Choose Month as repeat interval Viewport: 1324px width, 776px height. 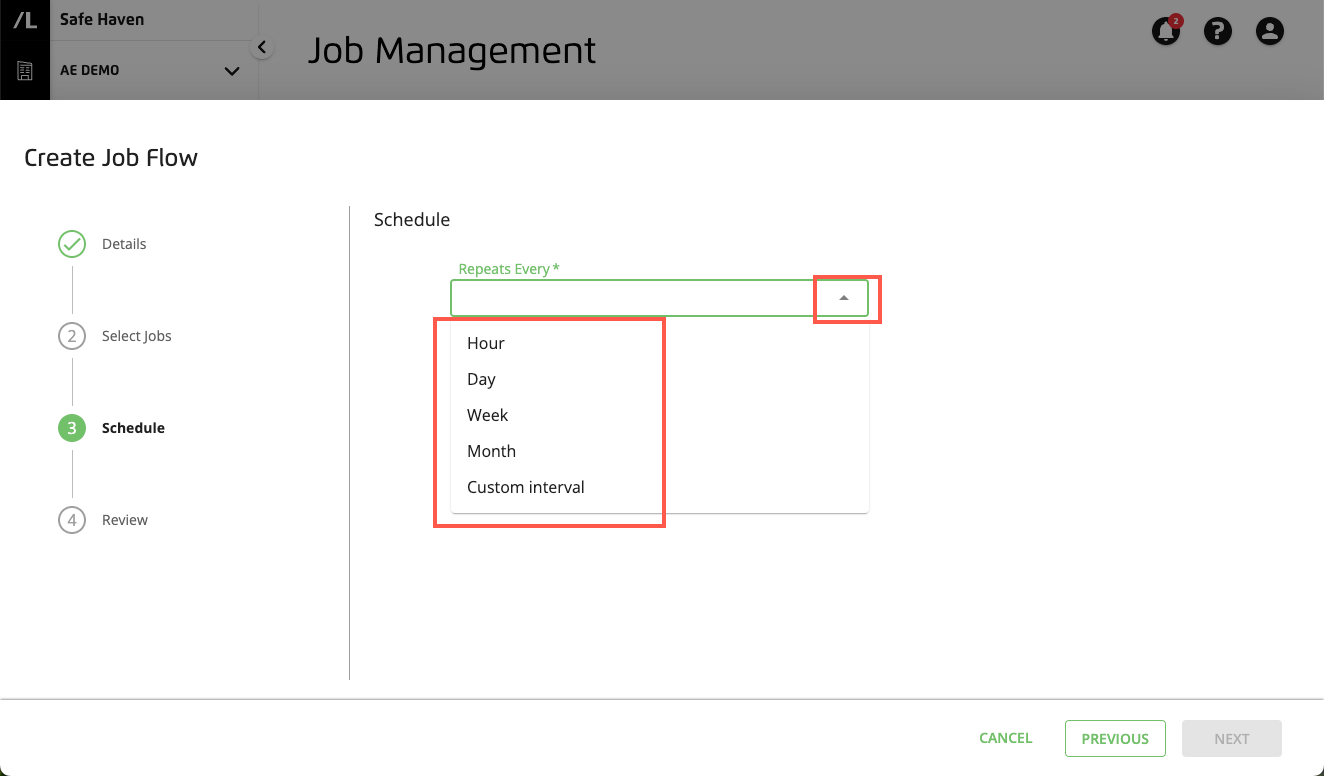pos(660,451)
